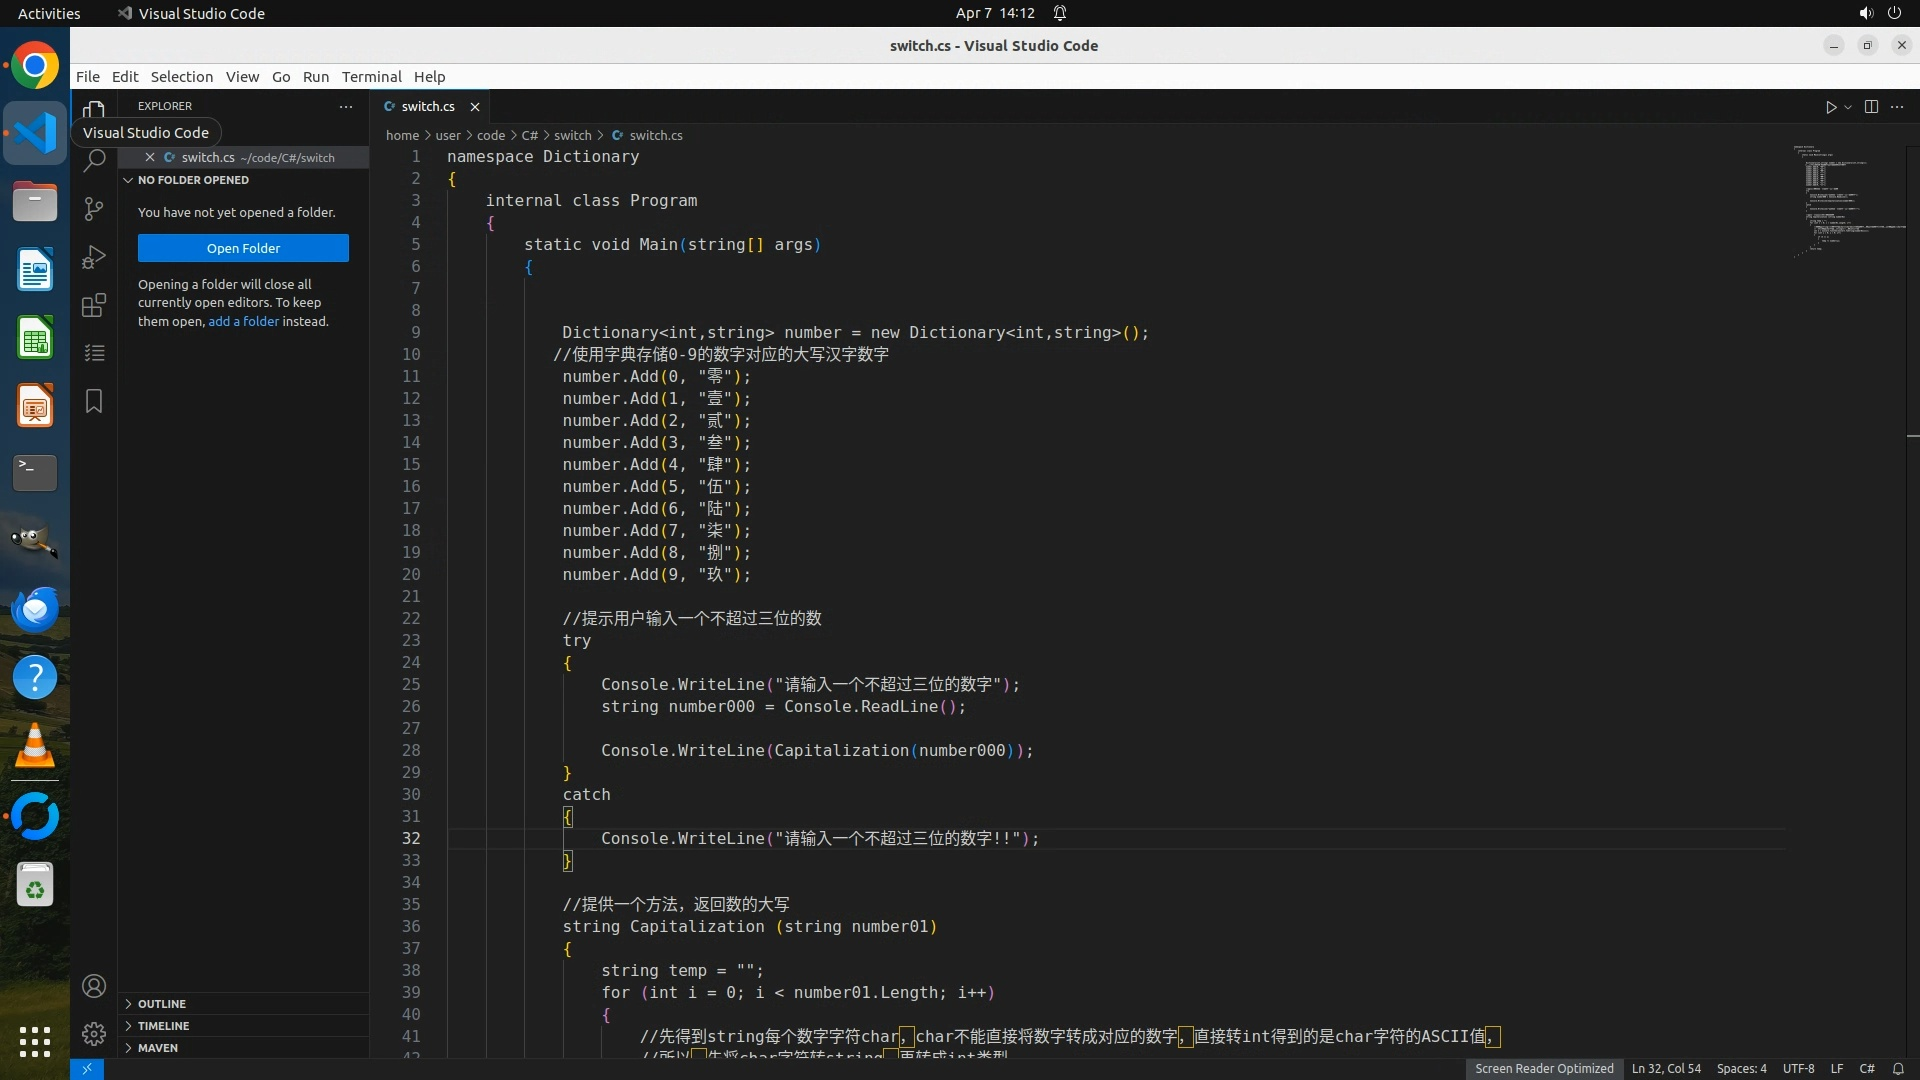This screenshot has height=1080, width=1920.
Task: Run the code with play button
Action: pos(1830,107)
